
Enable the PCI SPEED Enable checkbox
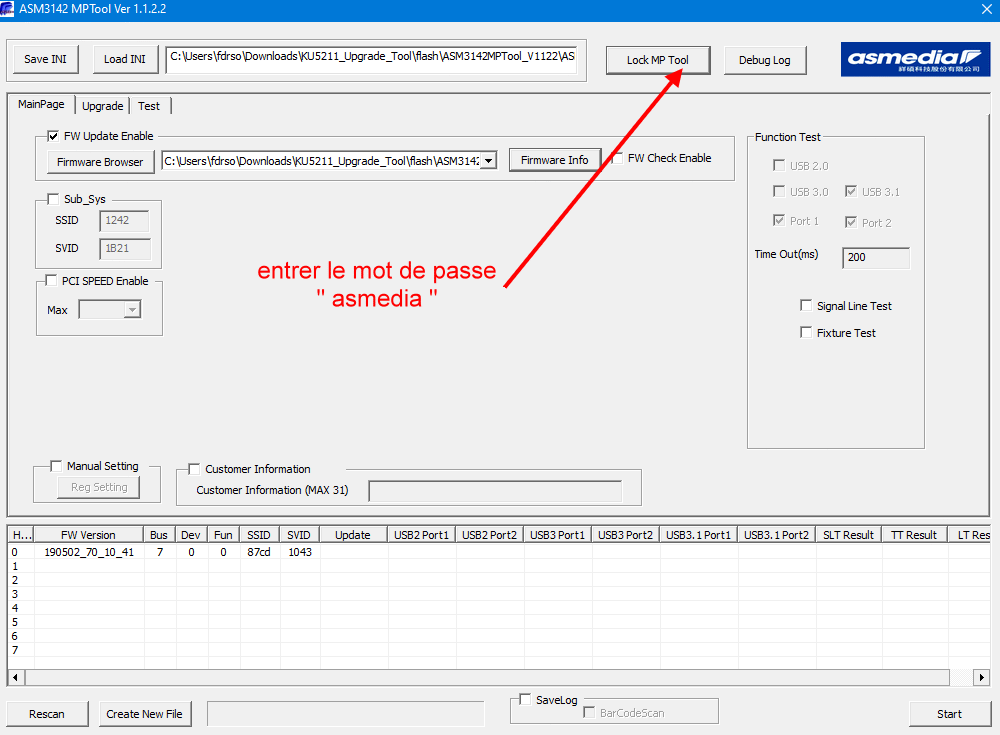(51, 281)
